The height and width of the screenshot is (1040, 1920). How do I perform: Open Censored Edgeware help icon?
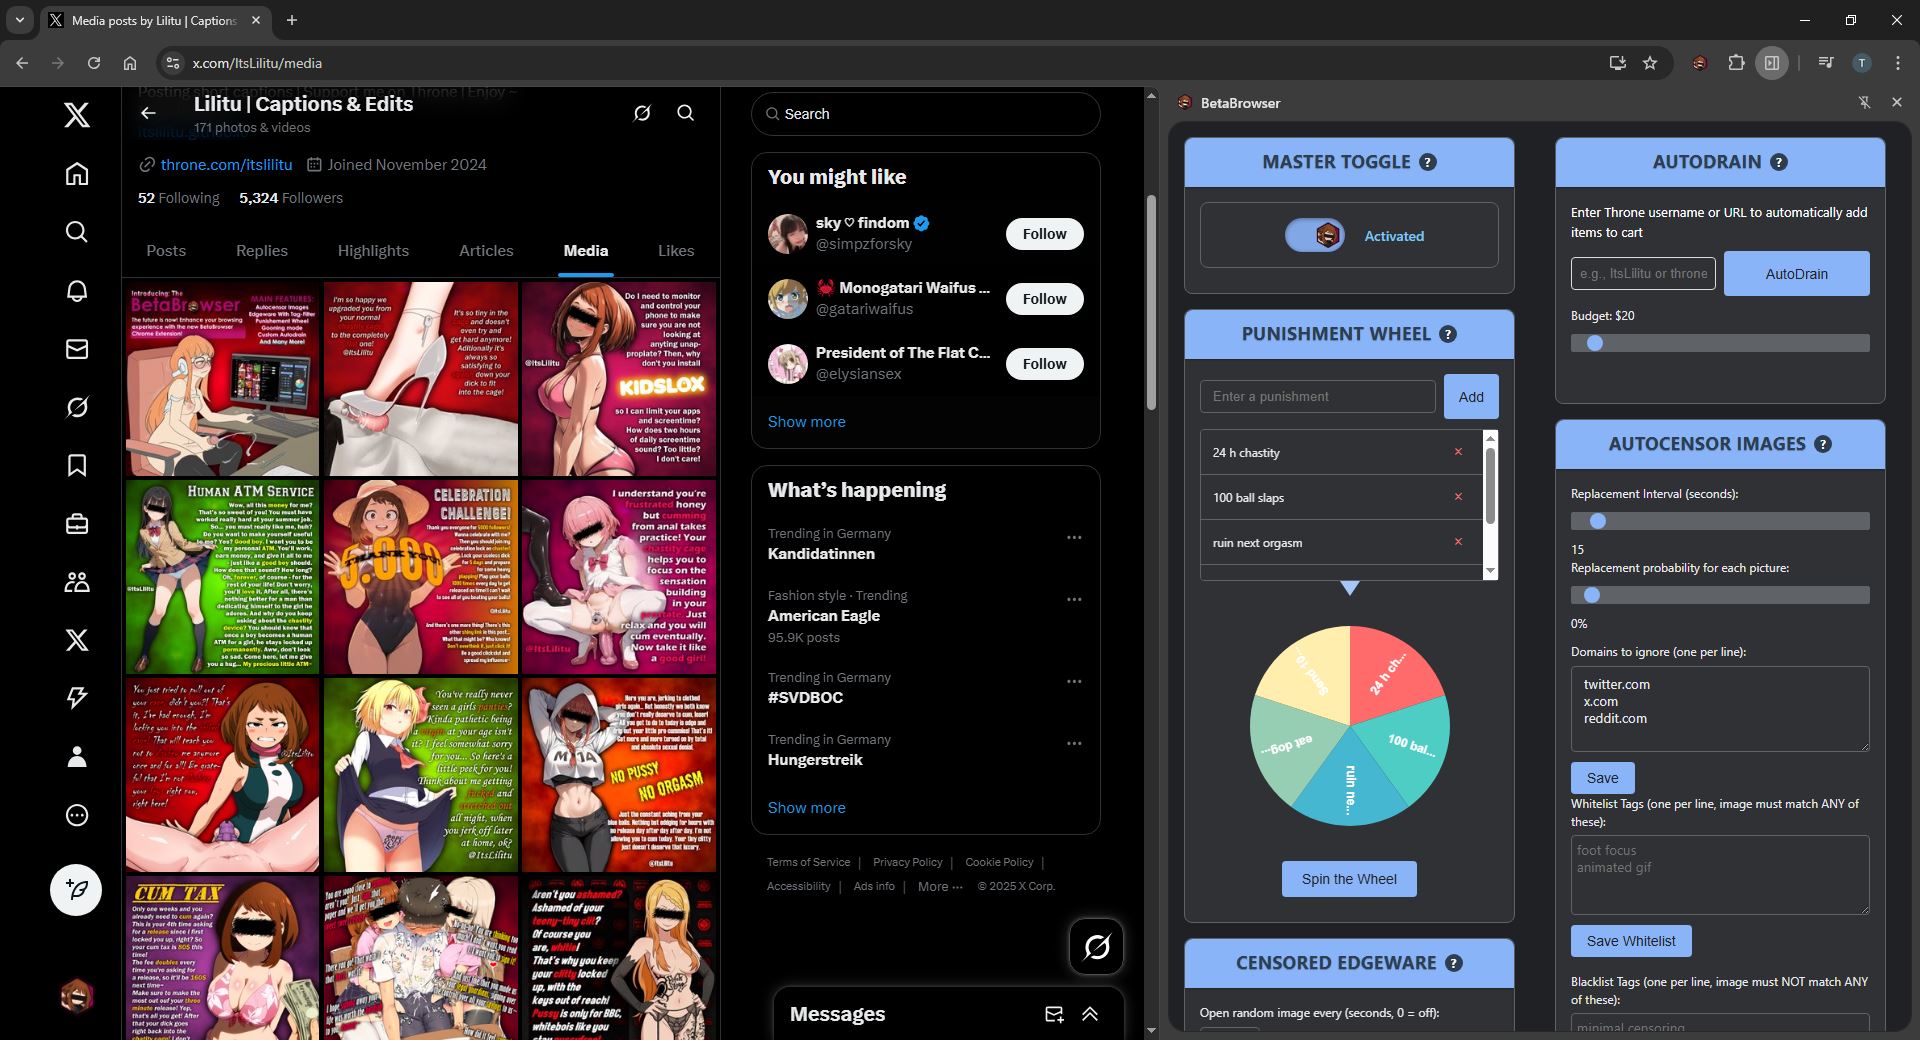coord(1454,963)
